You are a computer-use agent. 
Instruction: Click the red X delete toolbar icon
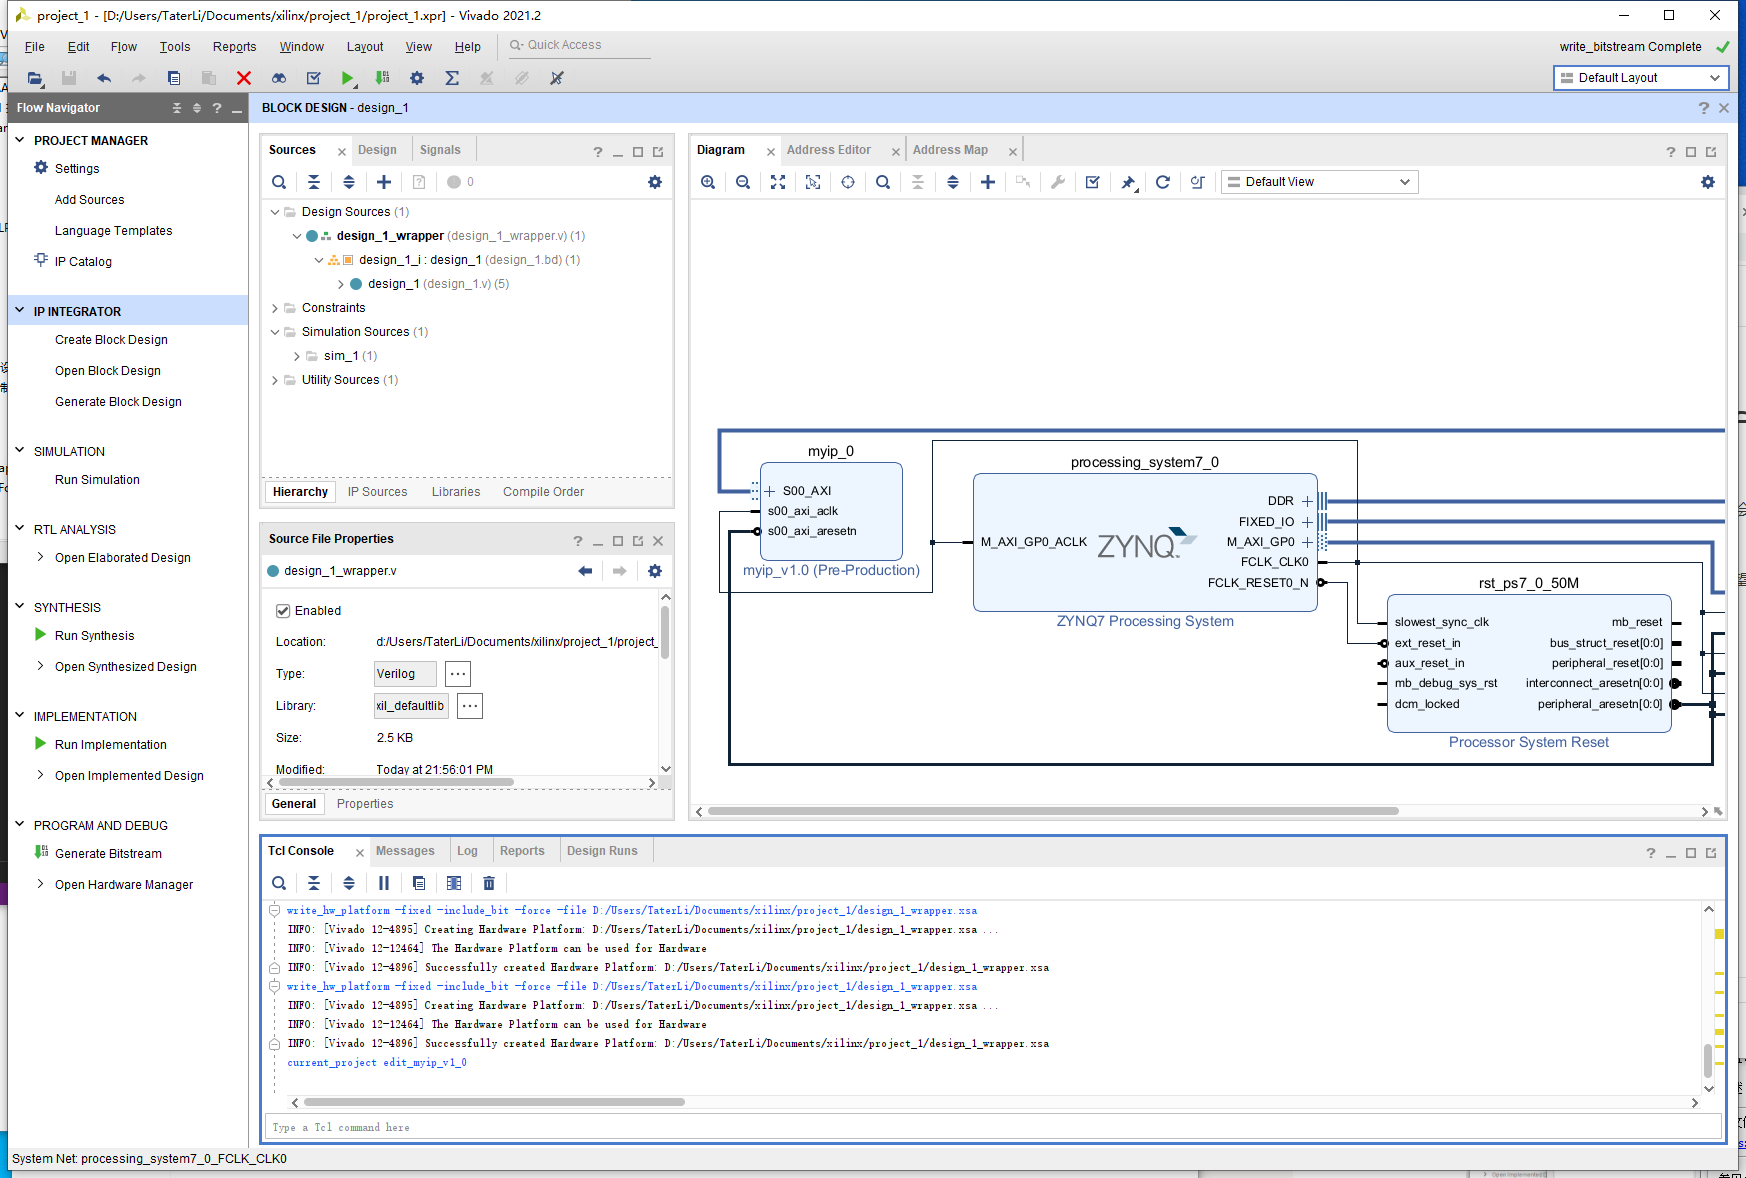click(x=243, y=78)
